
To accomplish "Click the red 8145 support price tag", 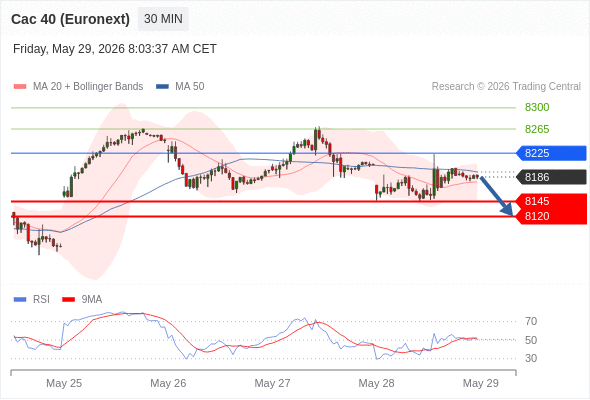I will (551, 201).
